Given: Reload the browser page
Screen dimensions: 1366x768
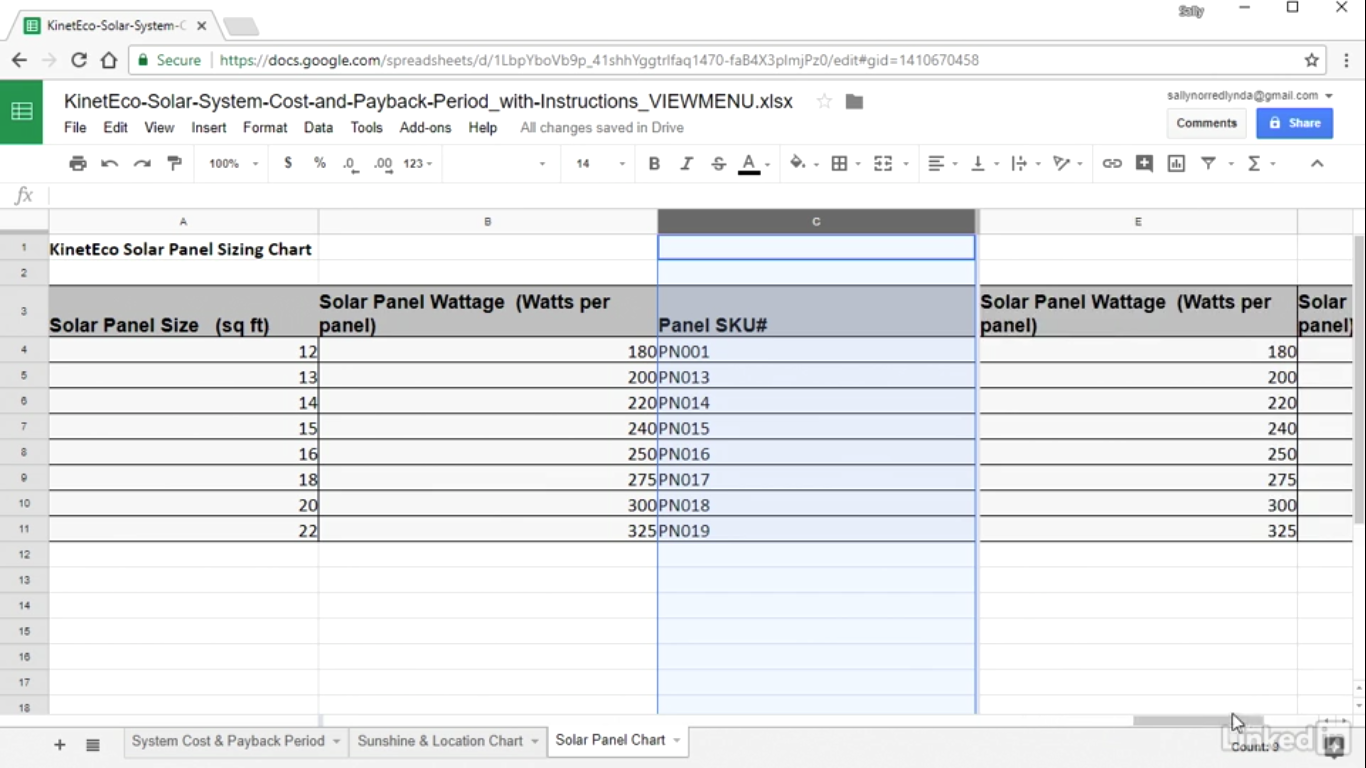Looking at the screenshot, I should coord(79,60).
